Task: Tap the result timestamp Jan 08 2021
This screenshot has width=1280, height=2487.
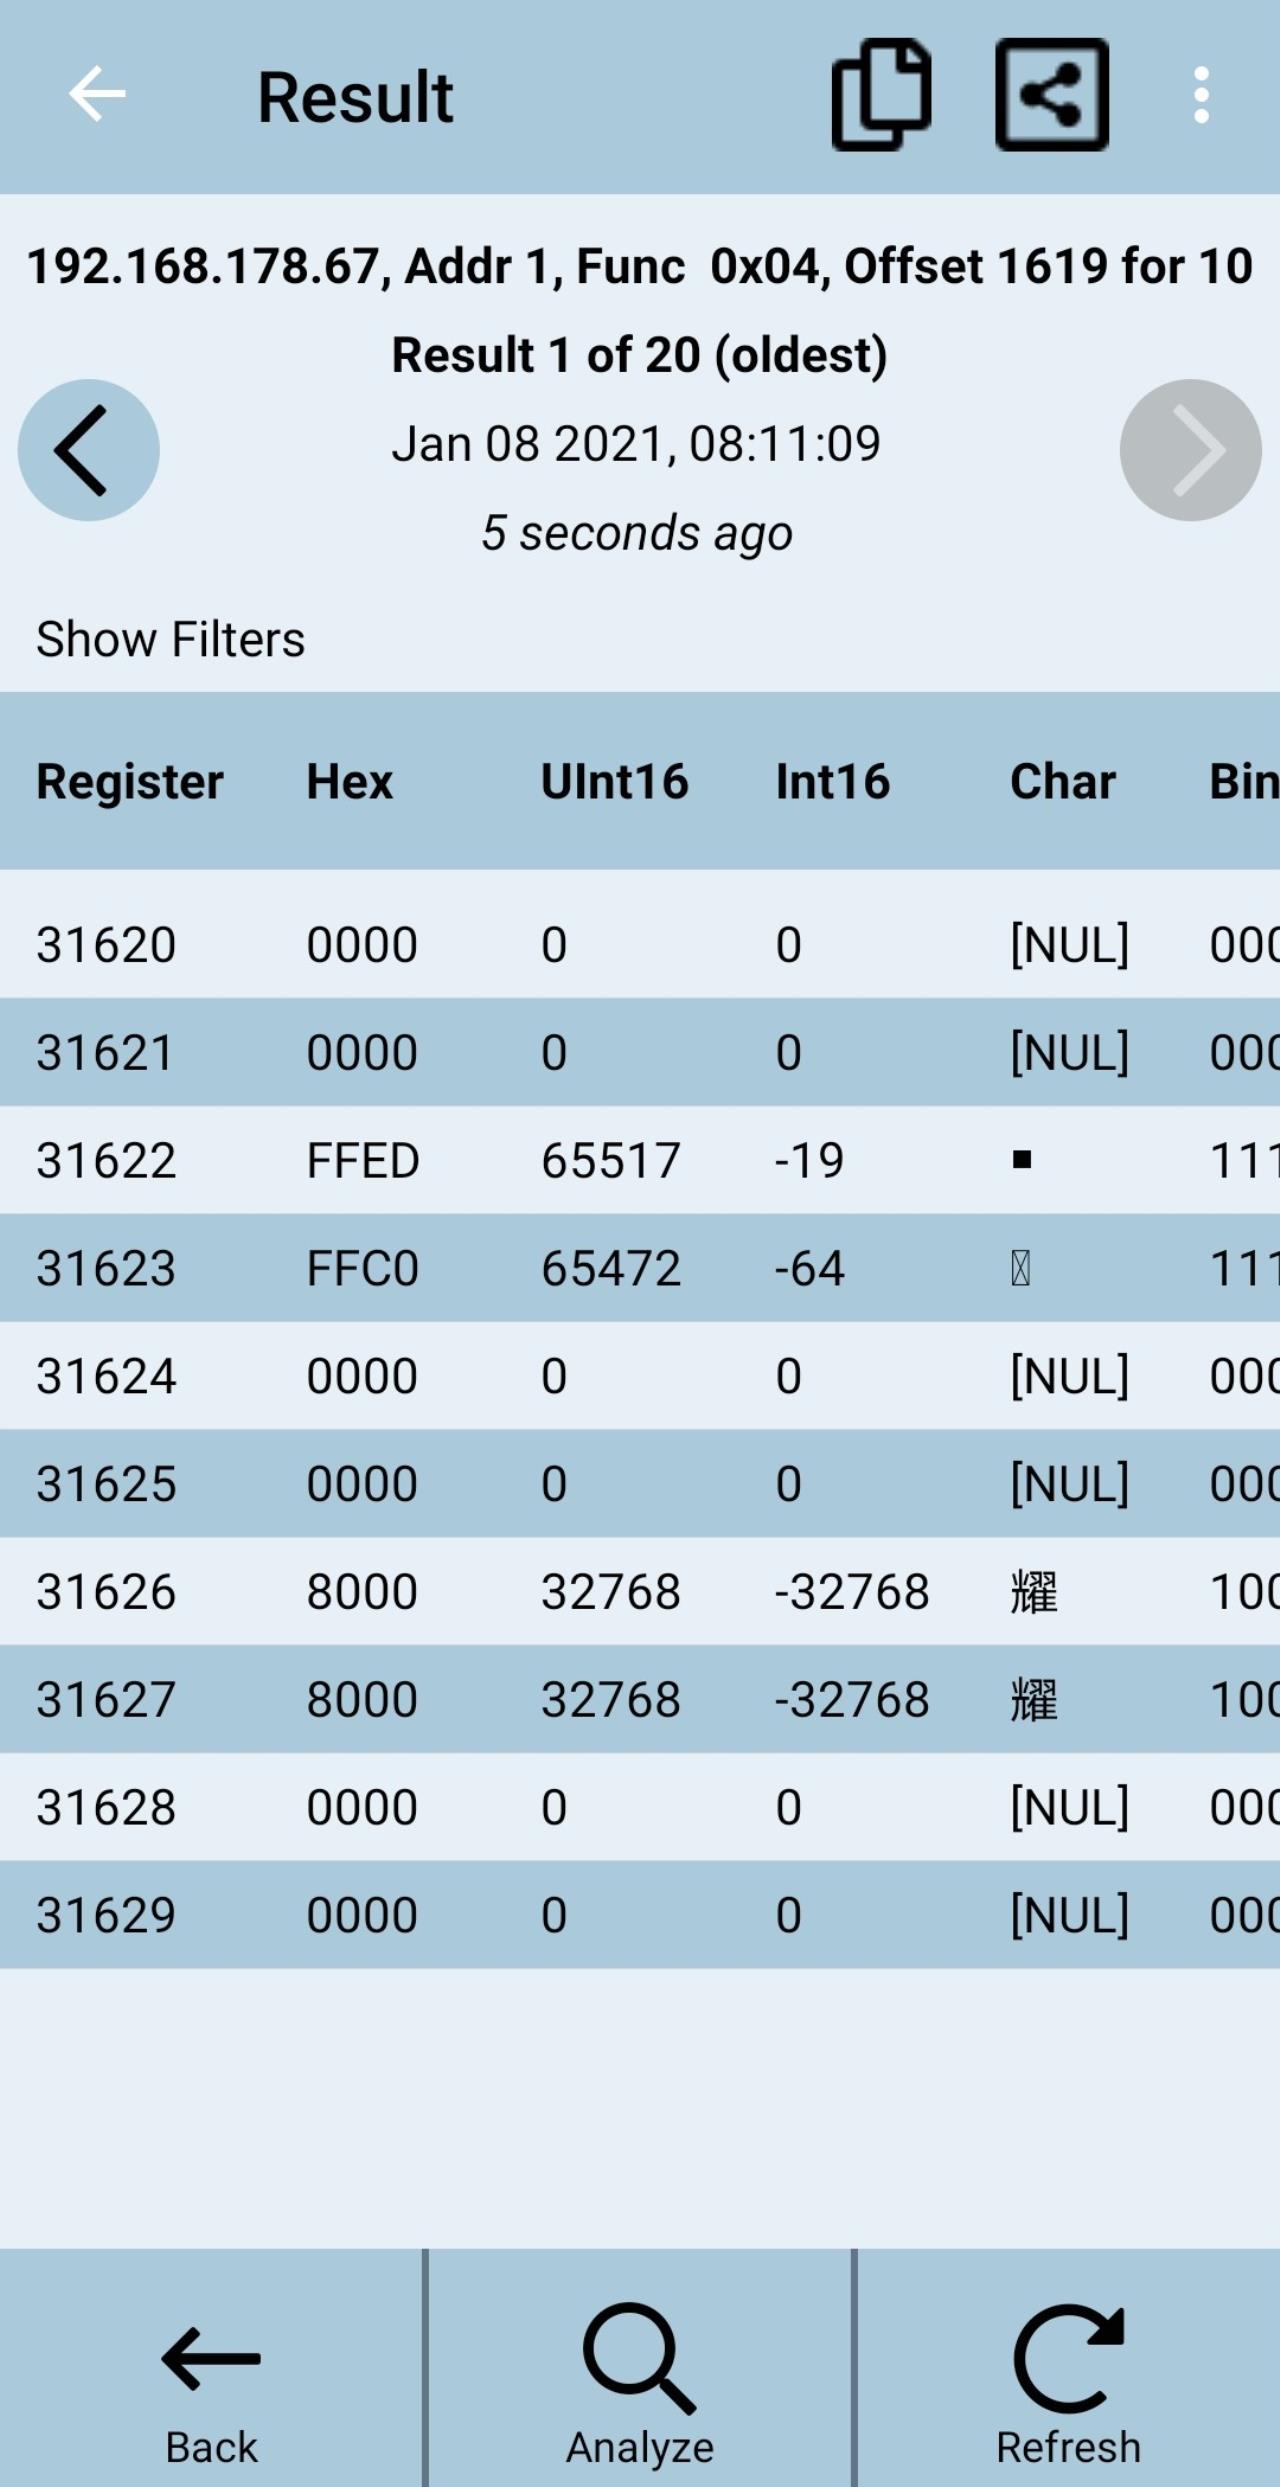Action: (636, 444)
